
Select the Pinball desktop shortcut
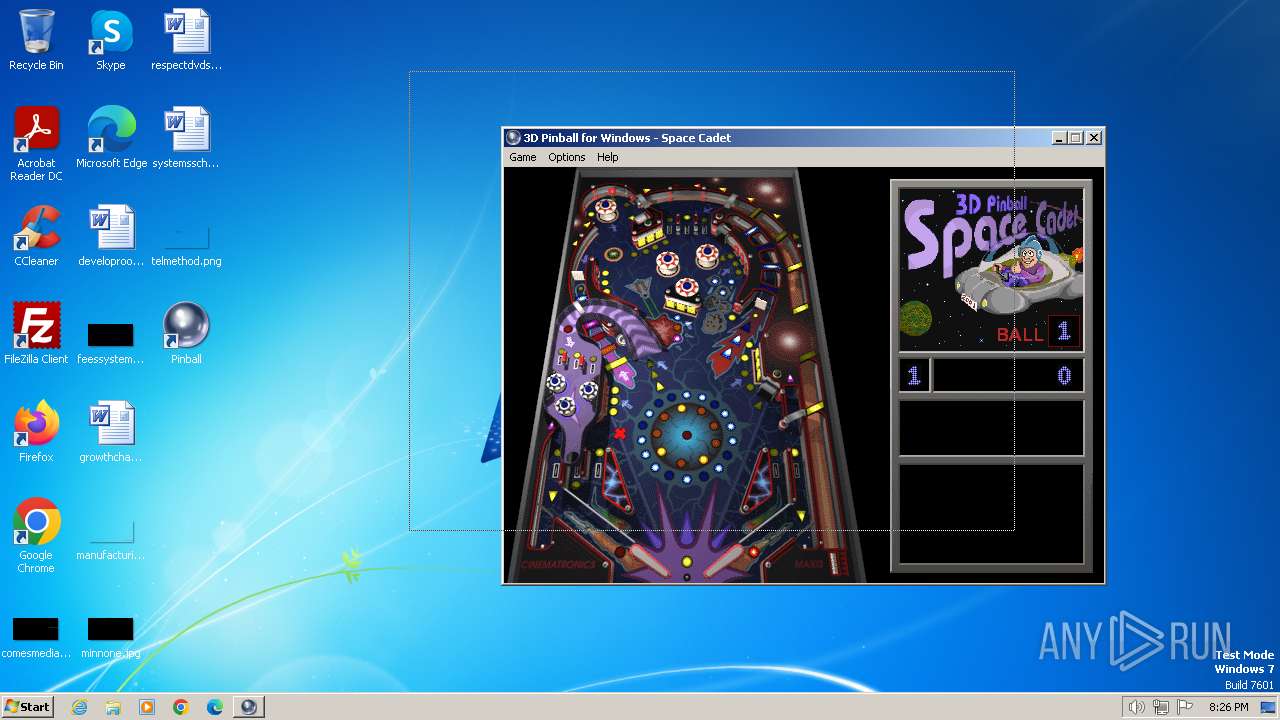[186, 334]
